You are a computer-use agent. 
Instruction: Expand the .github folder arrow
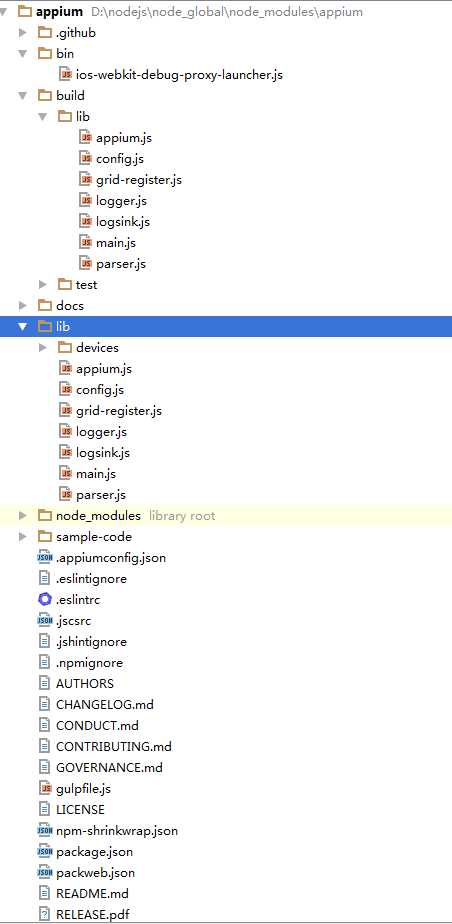(x=23, y=33)
